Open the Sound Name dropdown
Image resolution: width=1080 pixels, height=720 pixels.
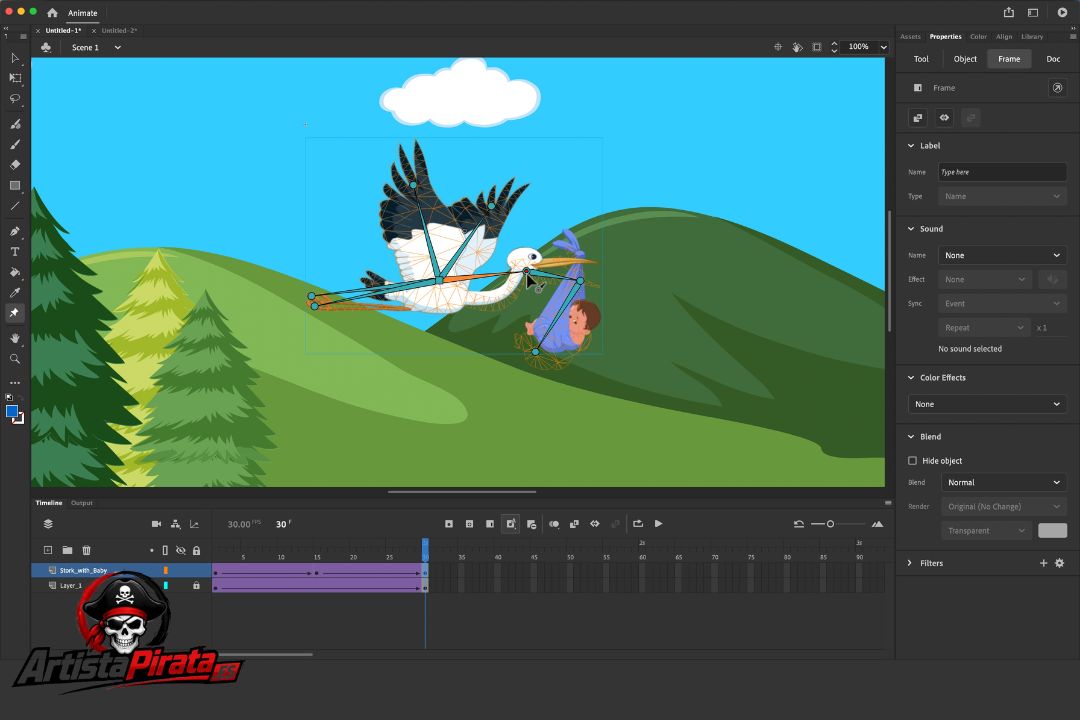(x=1002, y=255)
